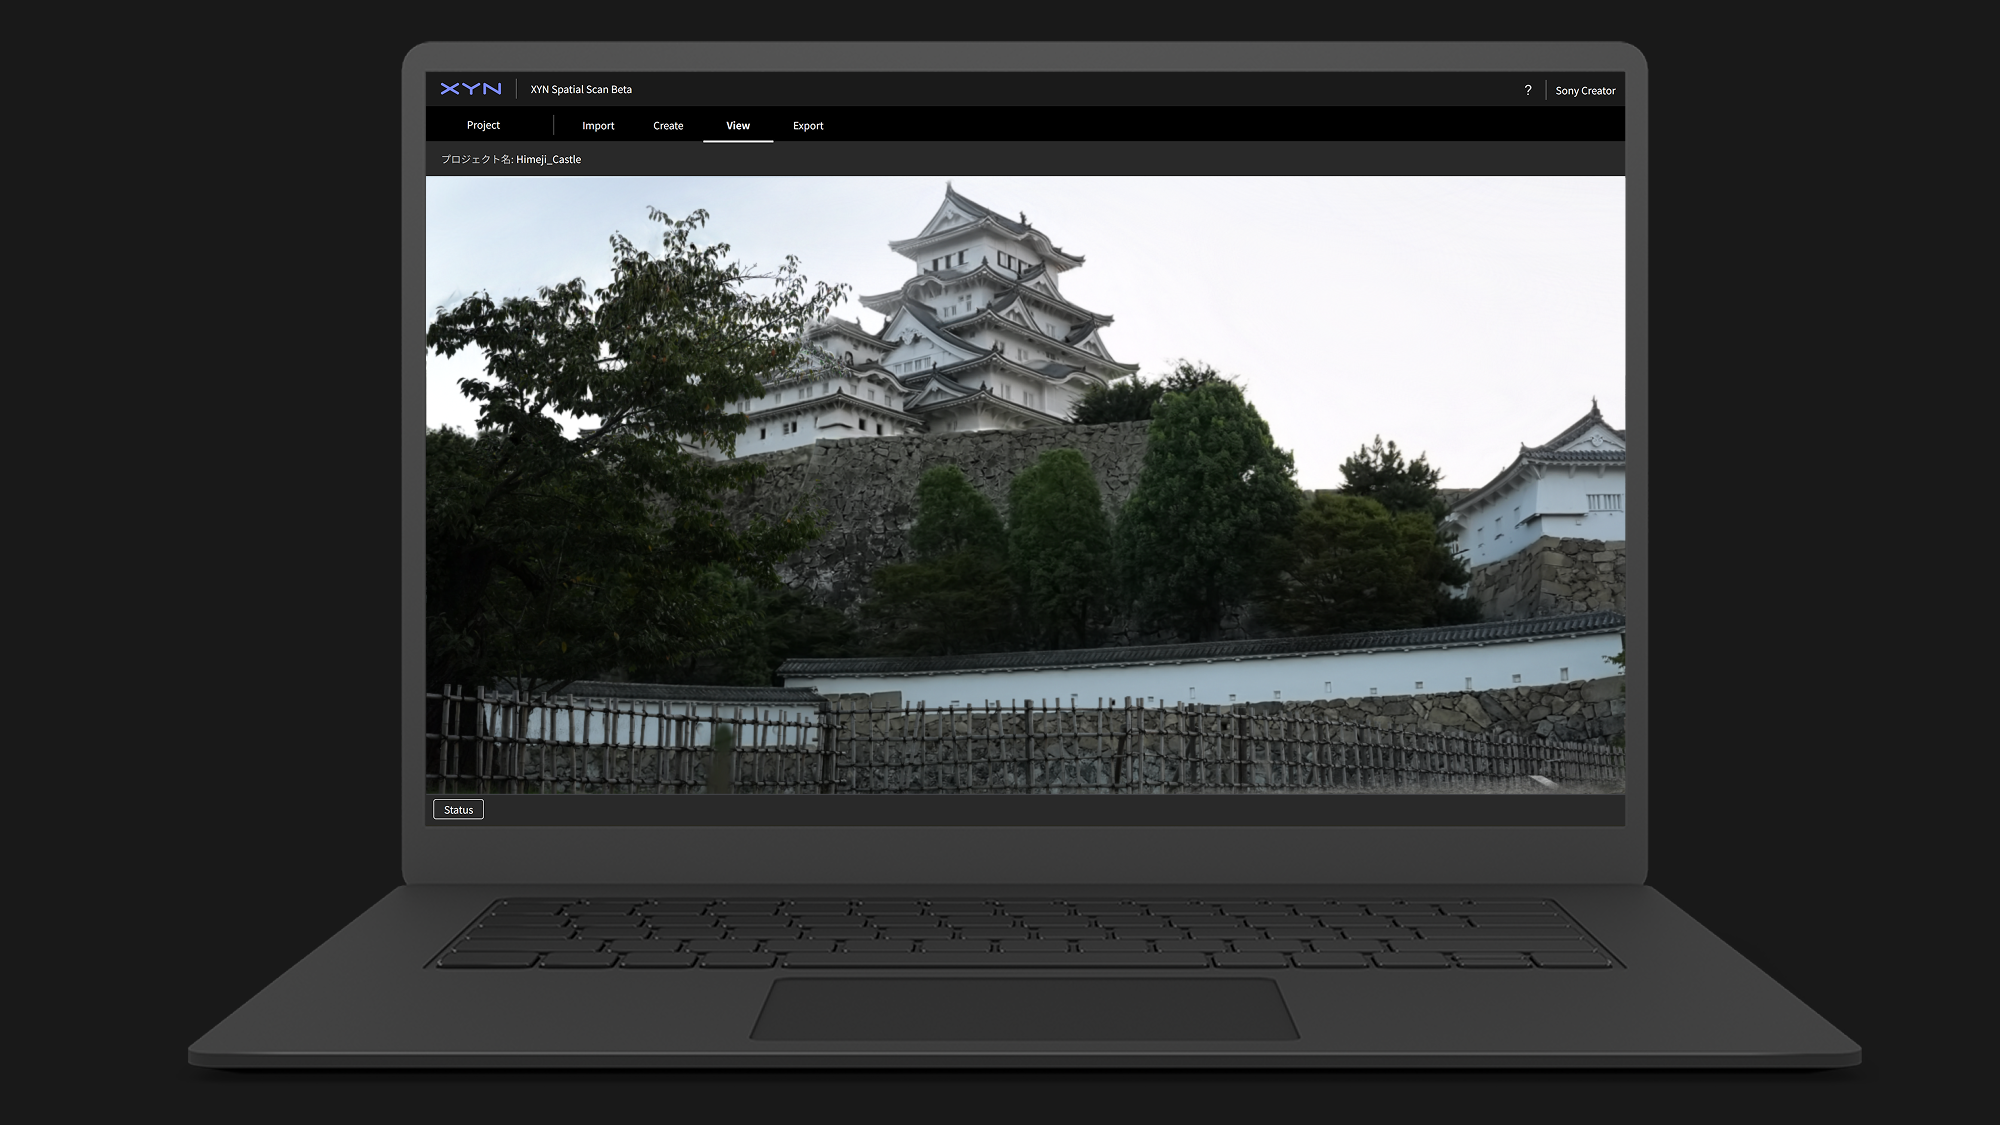This screenshot has height=1128, width=2000.
Task: Open the Import tab
Action: tap(598, 126)
